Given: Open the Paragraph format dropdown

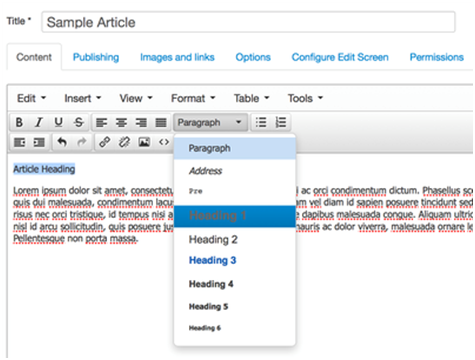Looking at the screenshot, I should pyautogui.click(x=210, y=122).
